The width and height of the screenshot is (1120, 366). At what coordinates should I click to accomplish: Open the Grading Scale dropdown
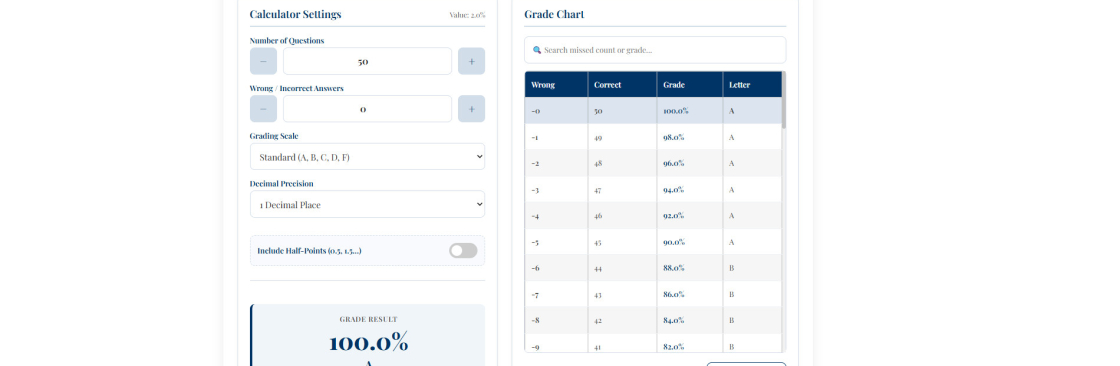[x=367, y=157]
